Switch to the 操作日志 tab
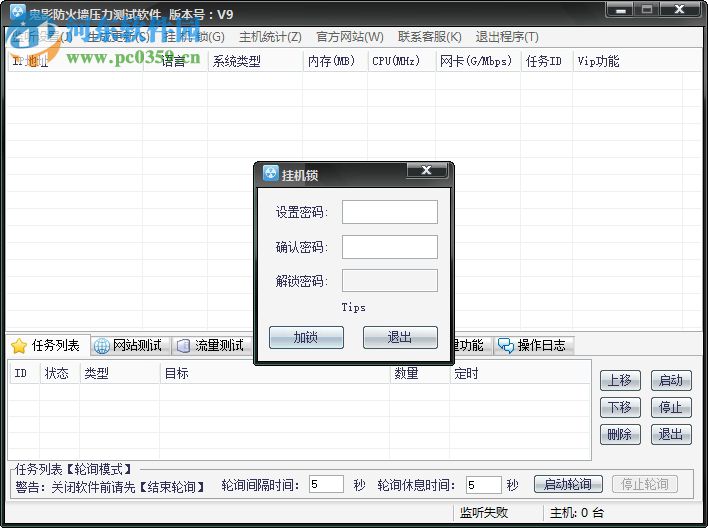Viewport: 708px width, 528px height. coord(533,346)
